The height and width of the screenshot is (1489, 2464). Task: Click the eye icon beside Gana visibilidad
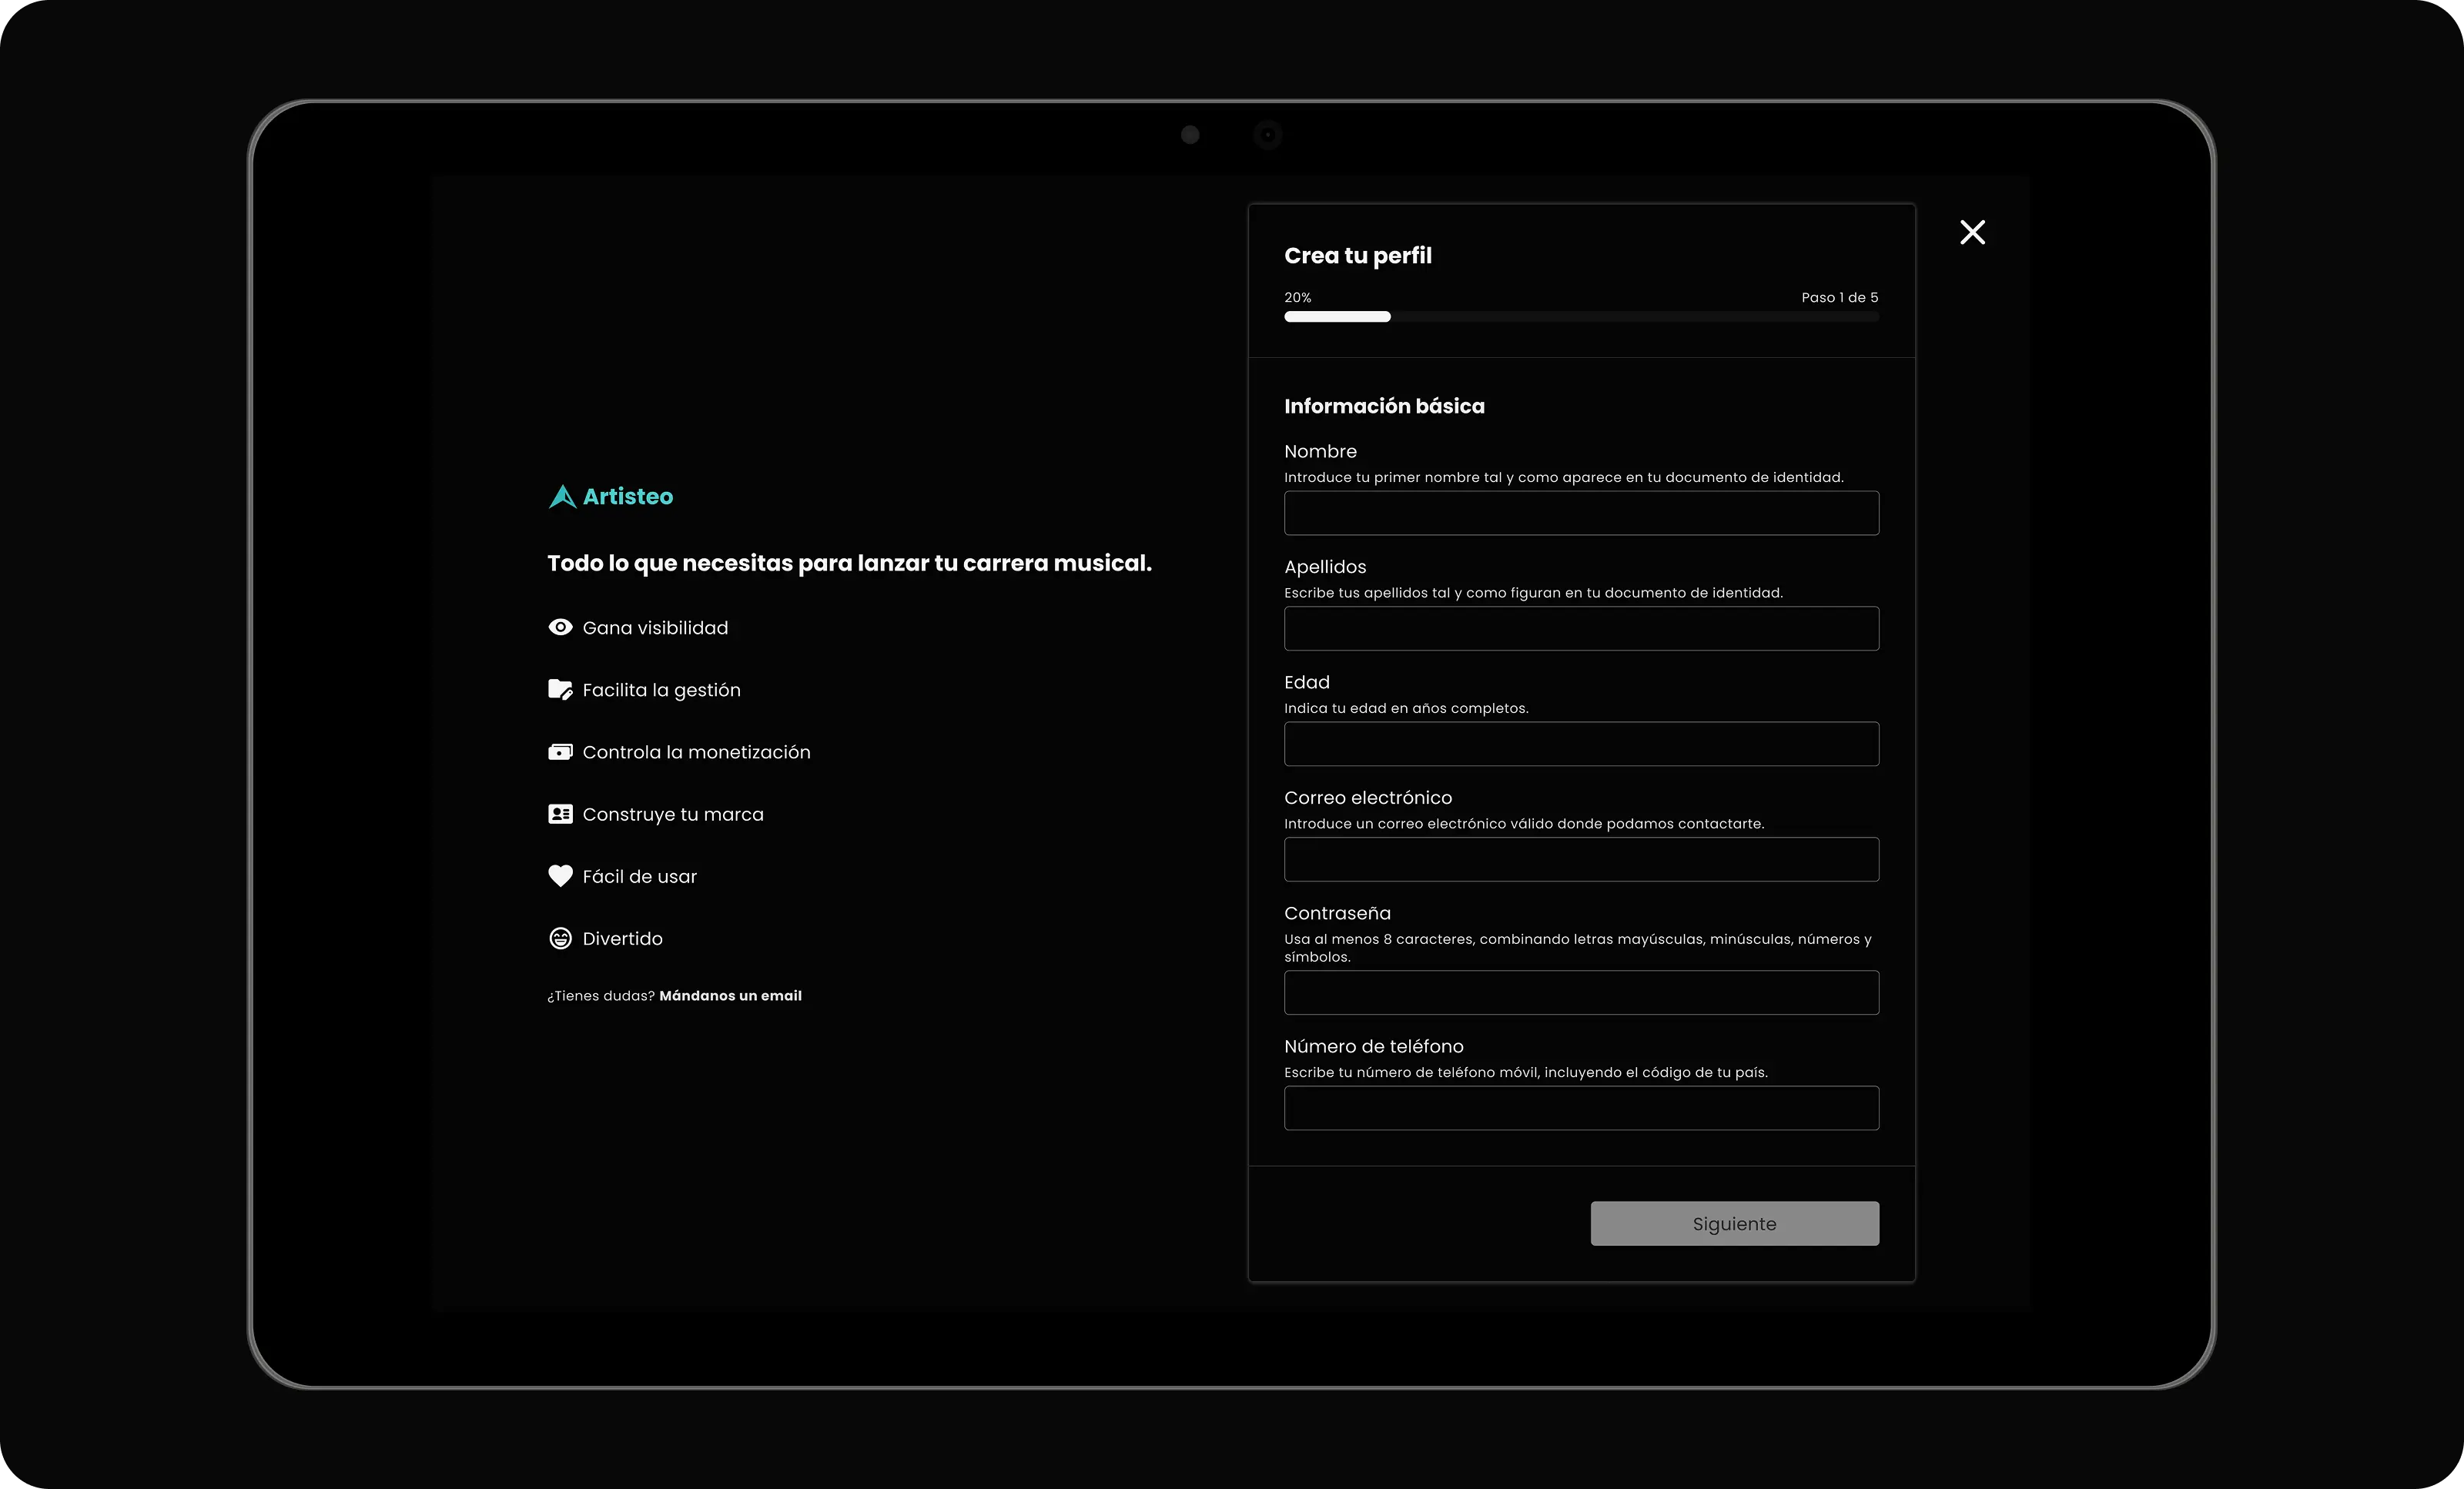(x=560, y=627)
